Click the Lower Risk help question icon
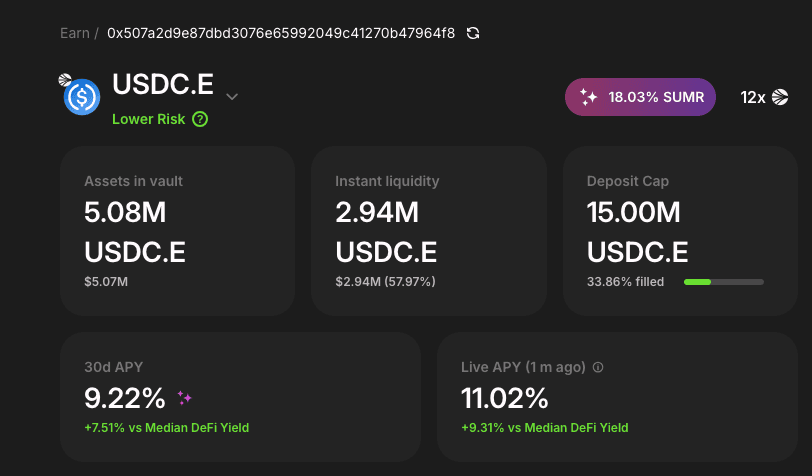This screenshot has width=812, height=476. click(200, 119)
